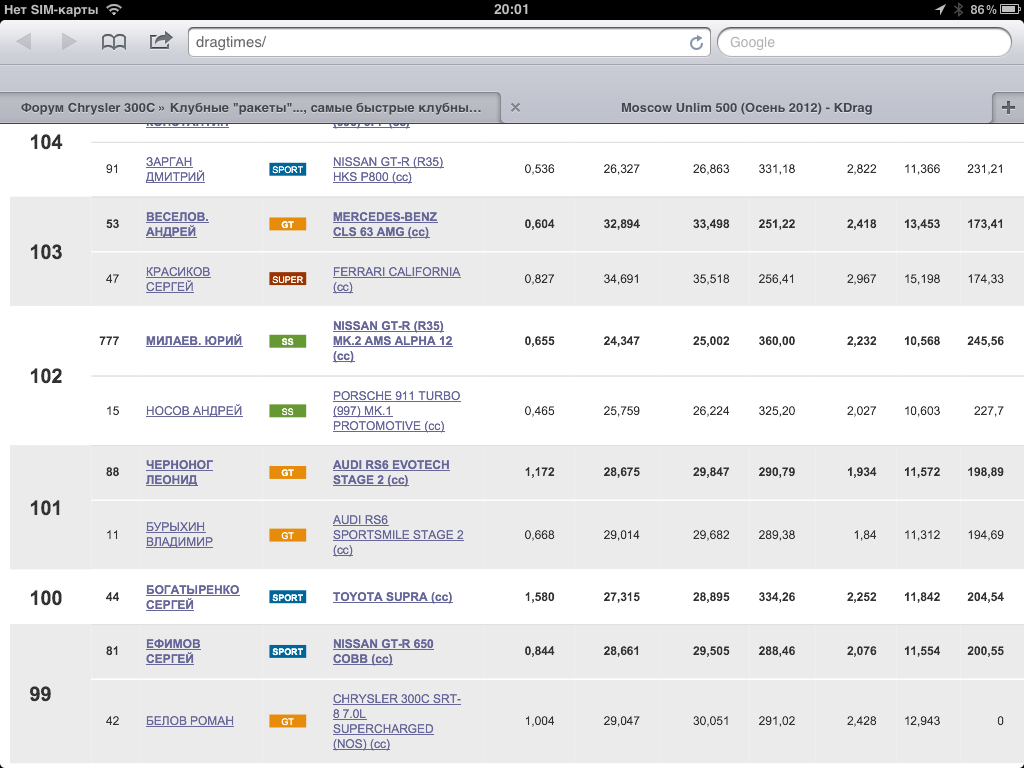Click the battery icon in status bar
Image resolution: width=1024 pixels, height=768 pixels.
[x=1010, y=9]
